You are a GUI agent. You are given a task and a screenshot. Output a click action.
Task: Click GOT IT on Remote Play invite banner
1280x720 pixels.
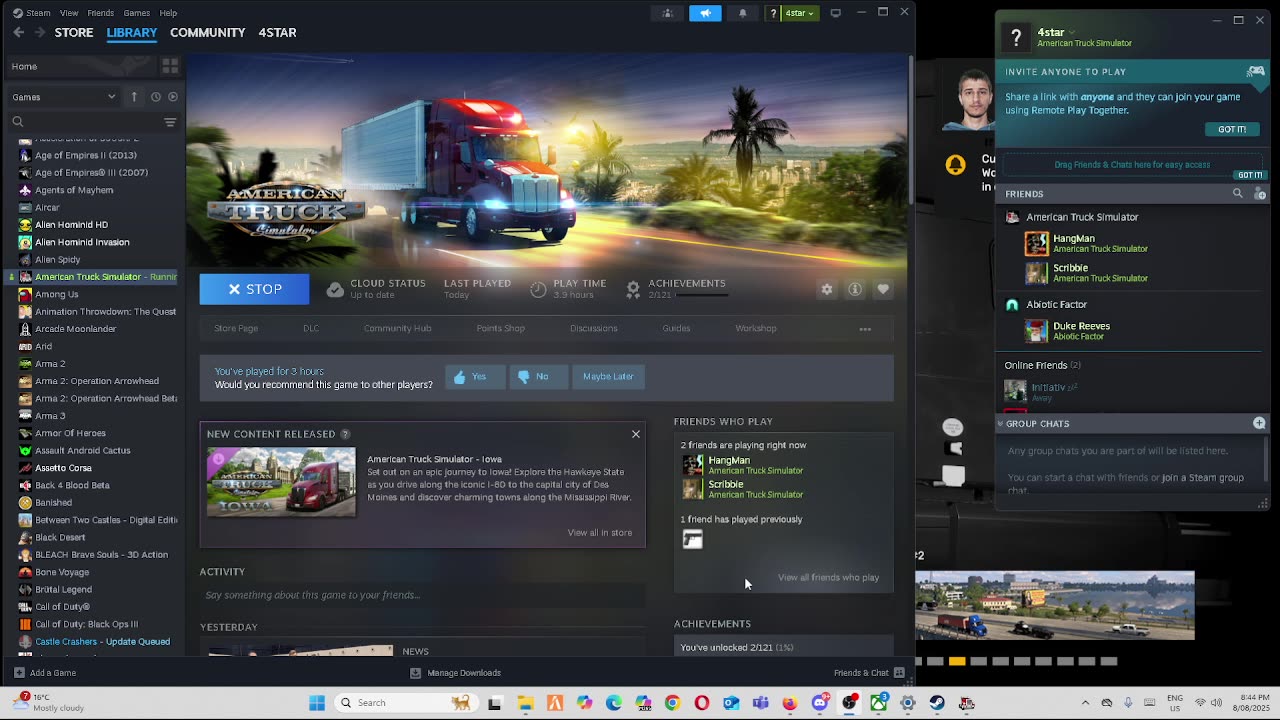(x=1232, y=129)
